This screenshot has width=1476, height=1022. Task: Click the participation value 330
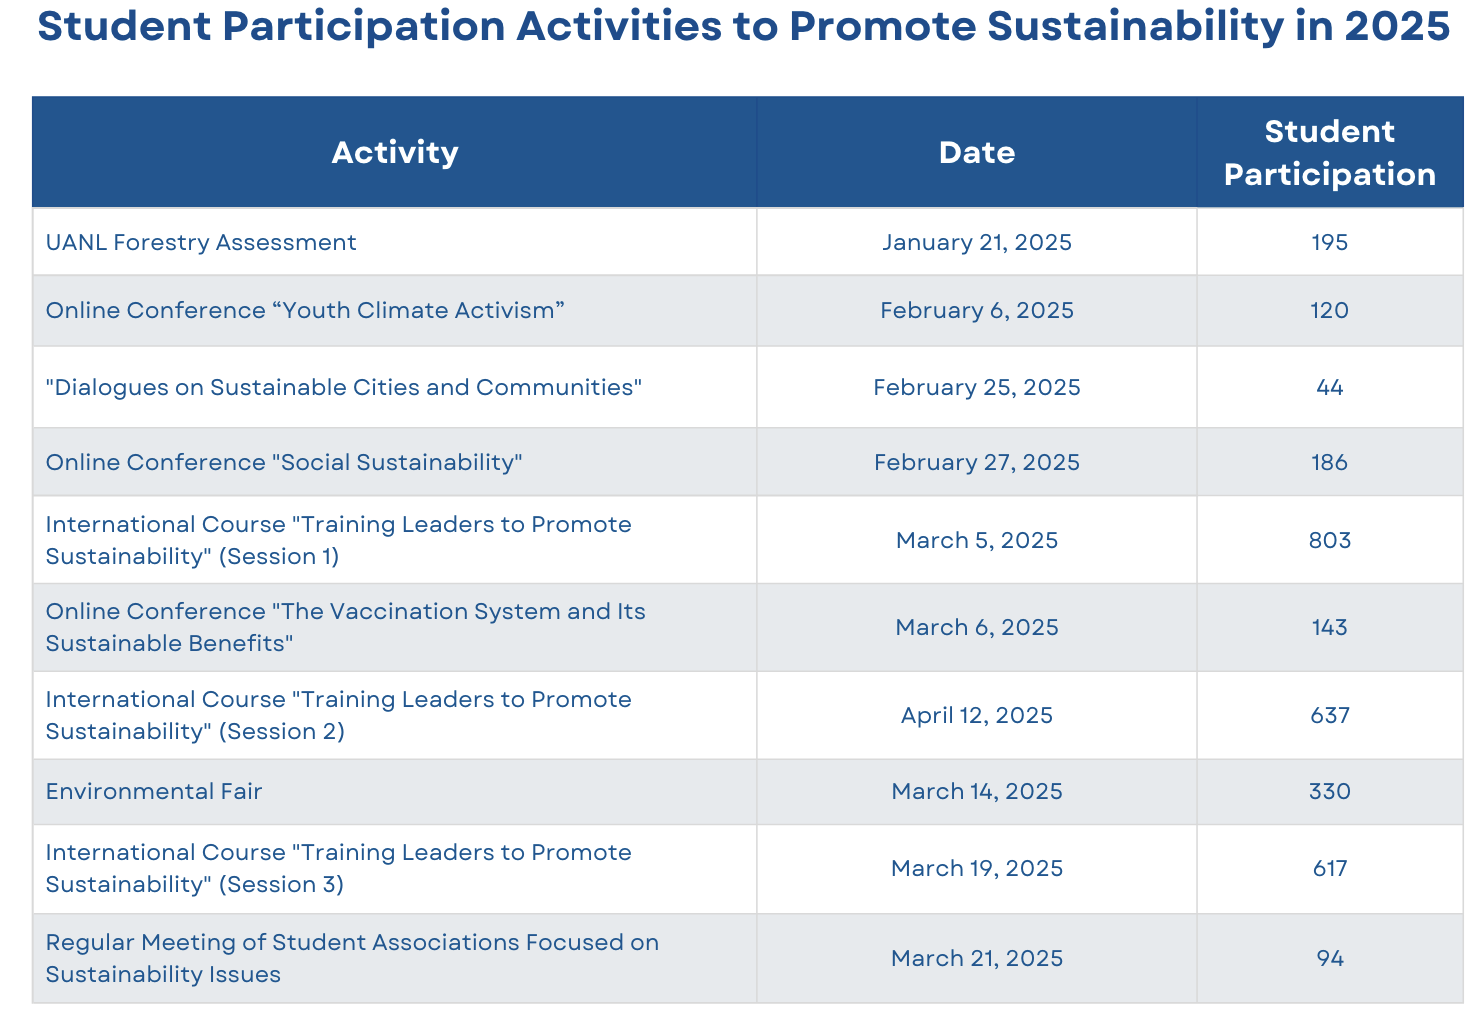click(1330, 791)
